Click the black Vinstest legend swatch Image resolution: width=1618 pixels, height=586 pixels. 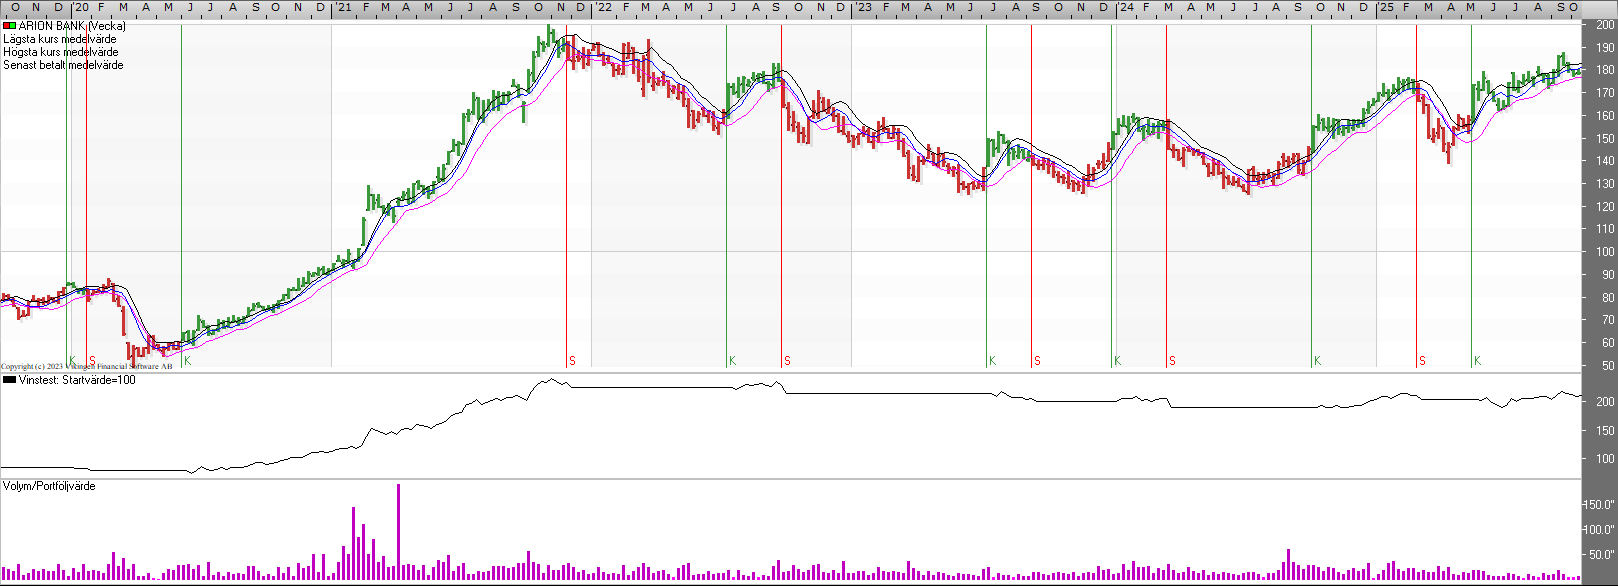coord(9,380)
